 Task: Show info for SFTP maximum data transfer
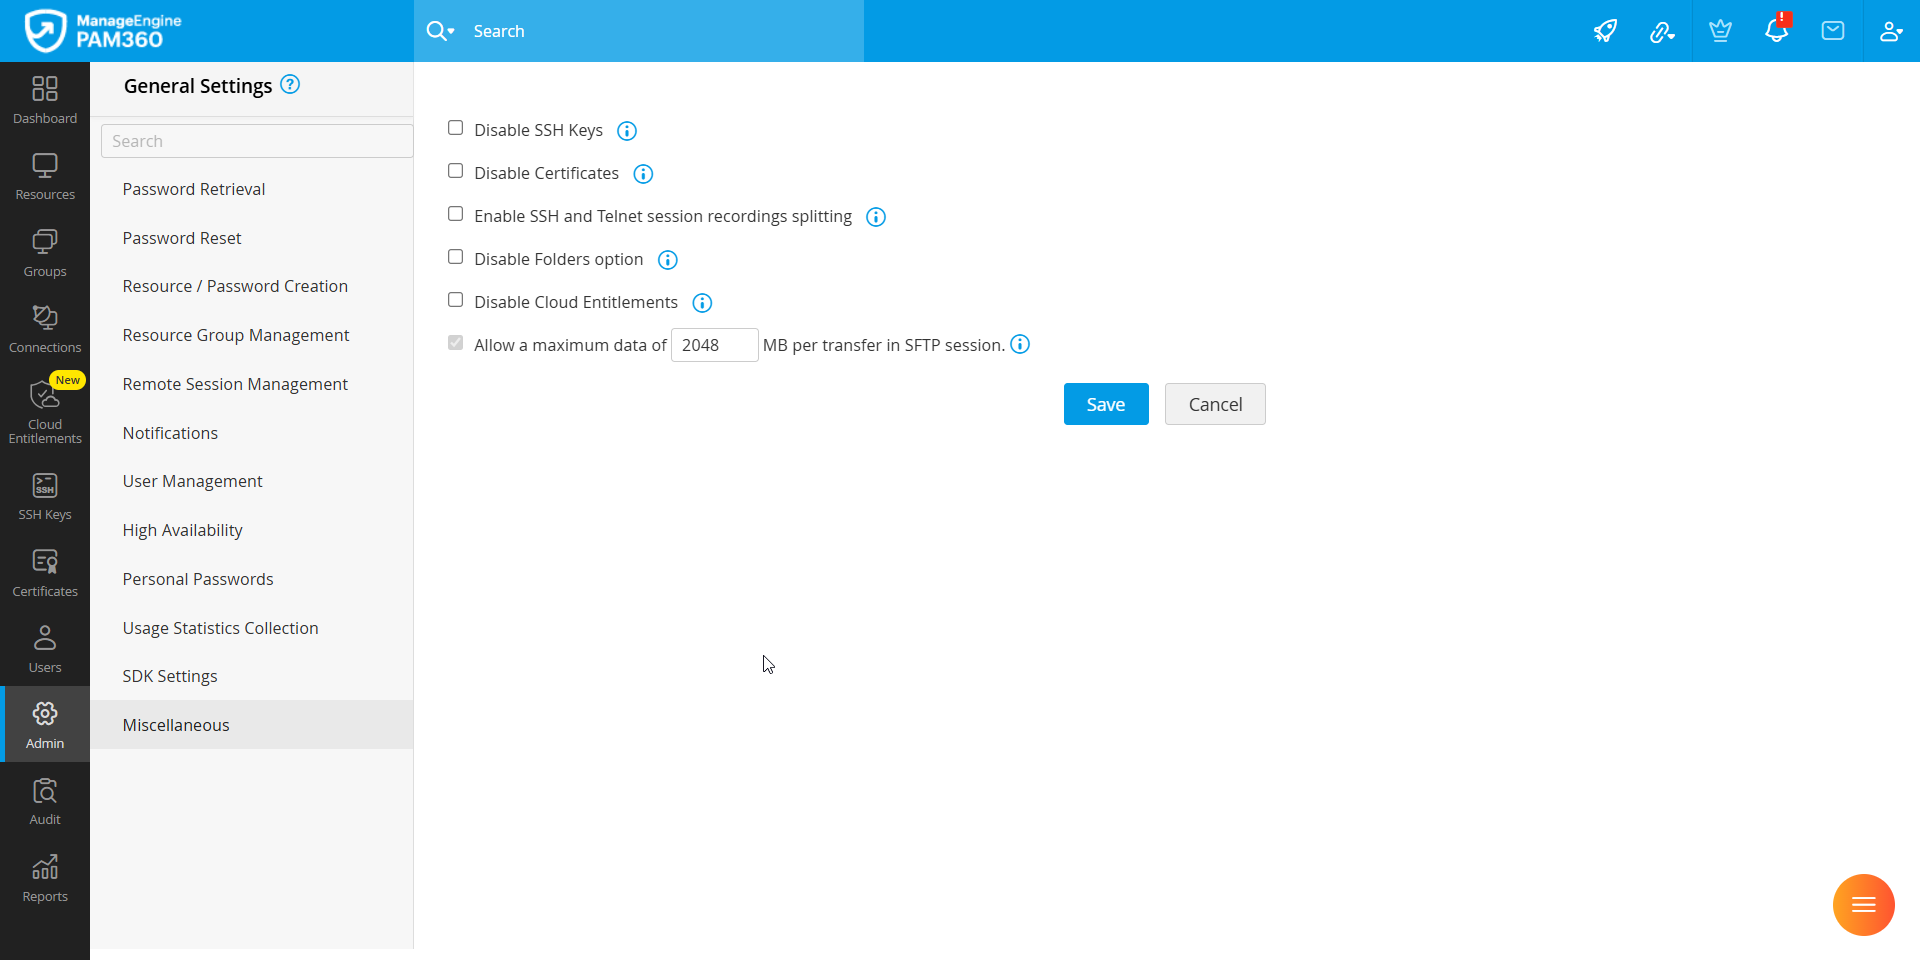coord(1020,344)
